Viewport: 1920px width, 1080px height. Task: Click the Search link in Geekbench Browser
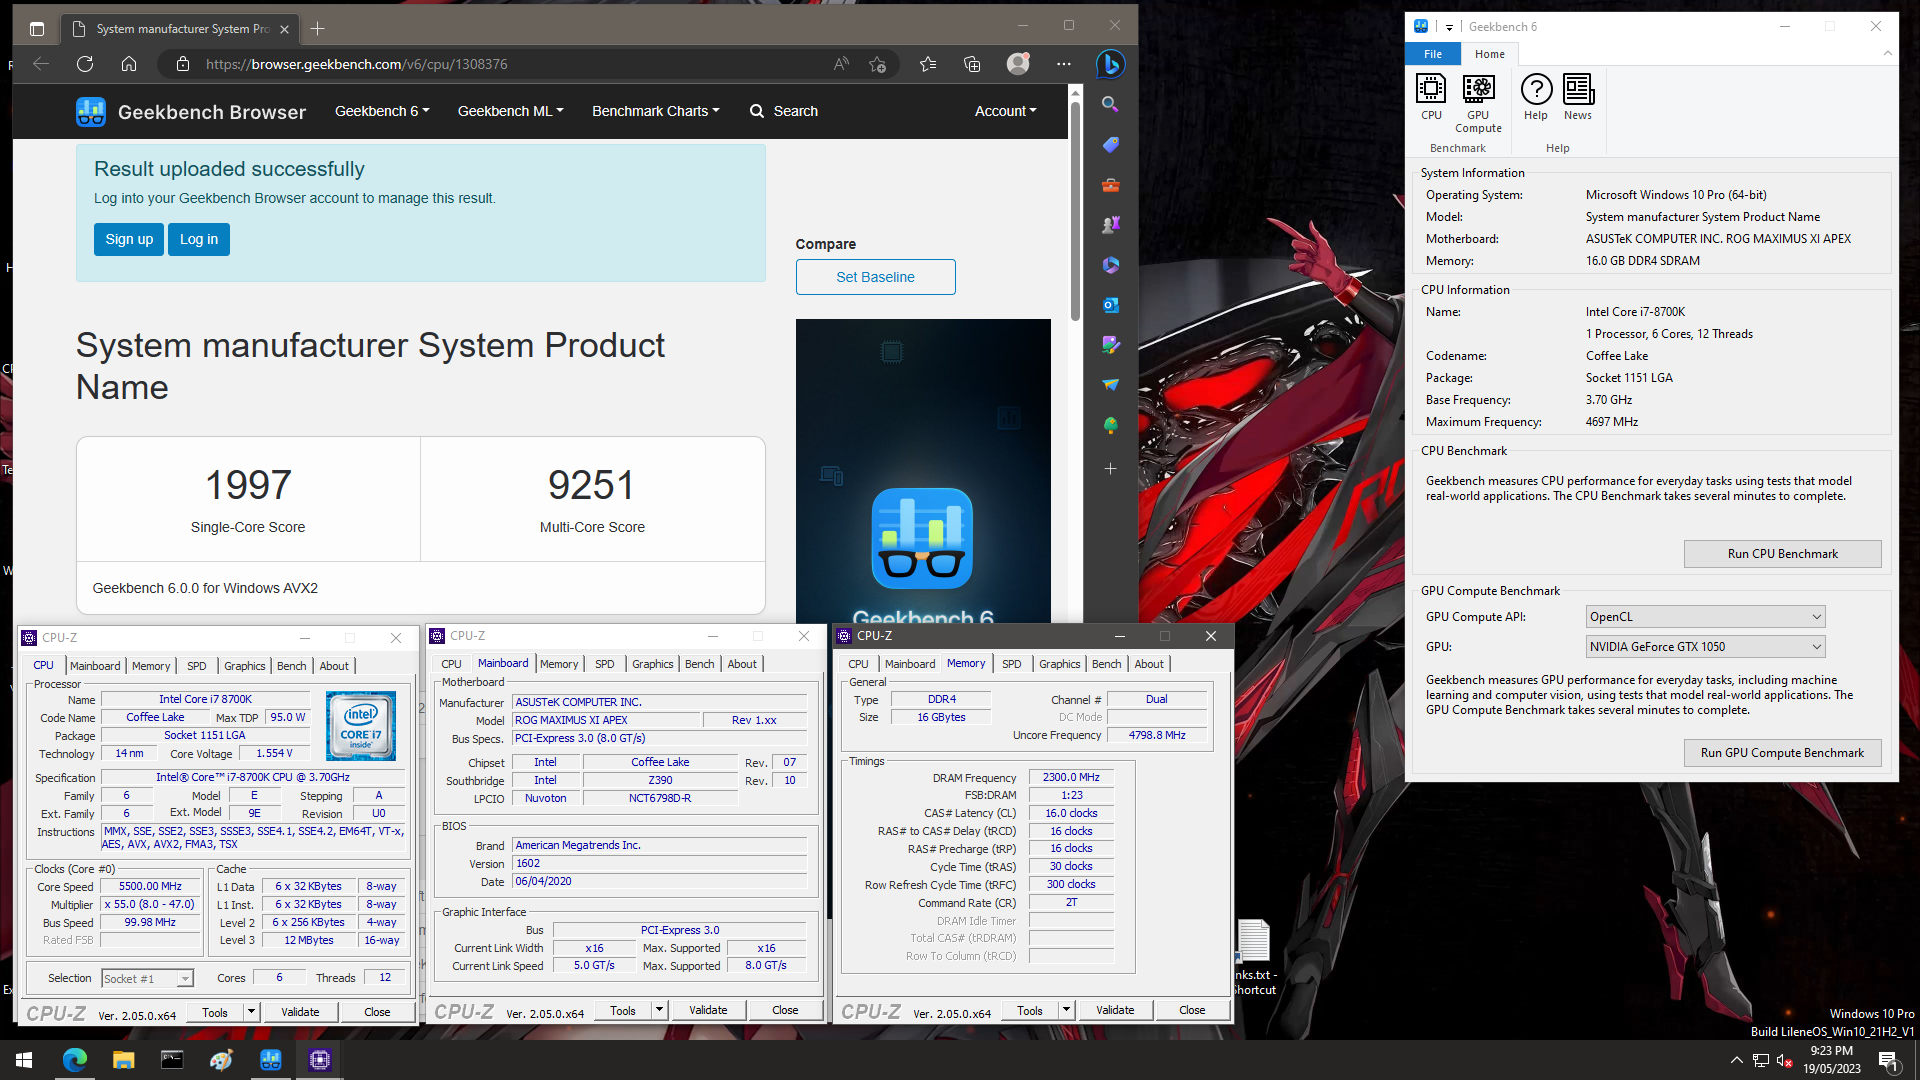[784, 111]
